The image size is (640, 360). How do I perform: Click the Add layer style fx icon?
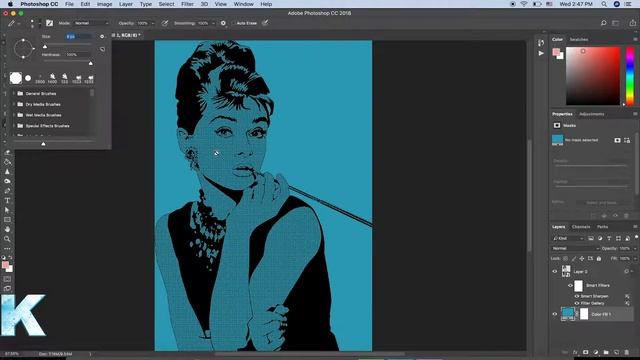(575, 352)
